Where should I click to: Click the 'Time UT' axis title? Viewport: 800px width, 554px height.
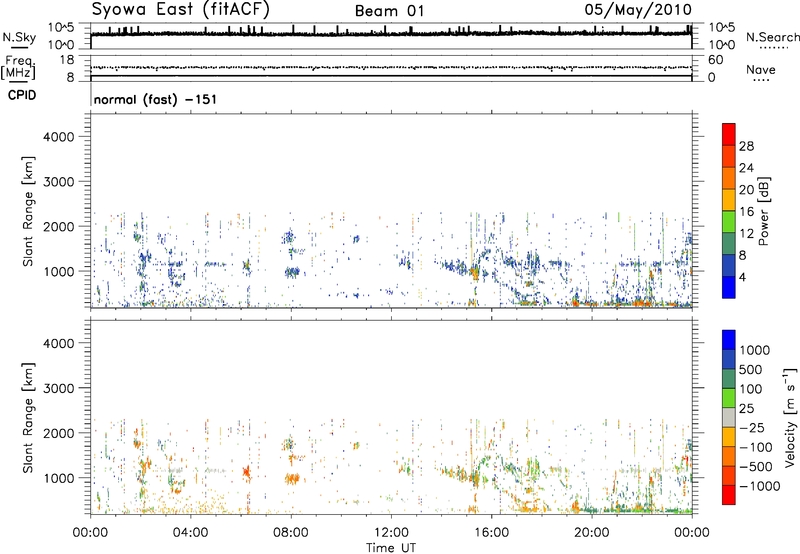coord(391,548)
